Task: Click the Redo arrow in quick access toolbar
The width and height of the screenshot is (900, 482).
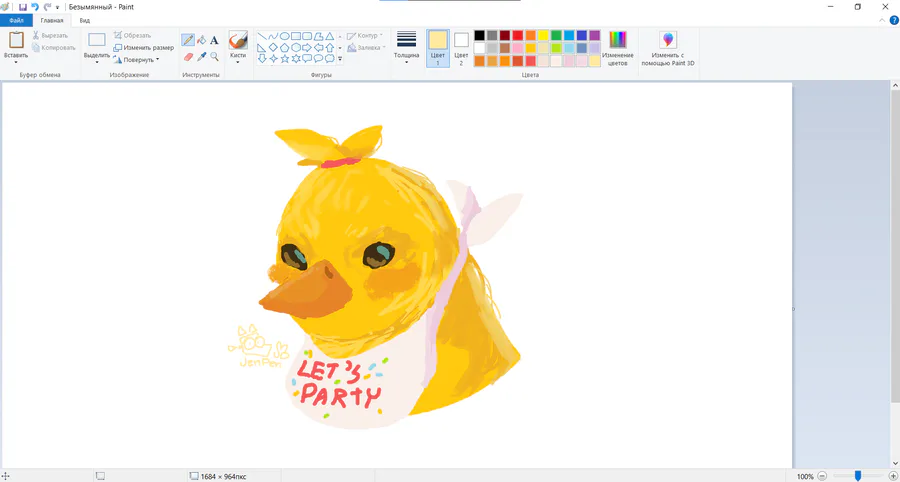Action: (x=47, y=7)
